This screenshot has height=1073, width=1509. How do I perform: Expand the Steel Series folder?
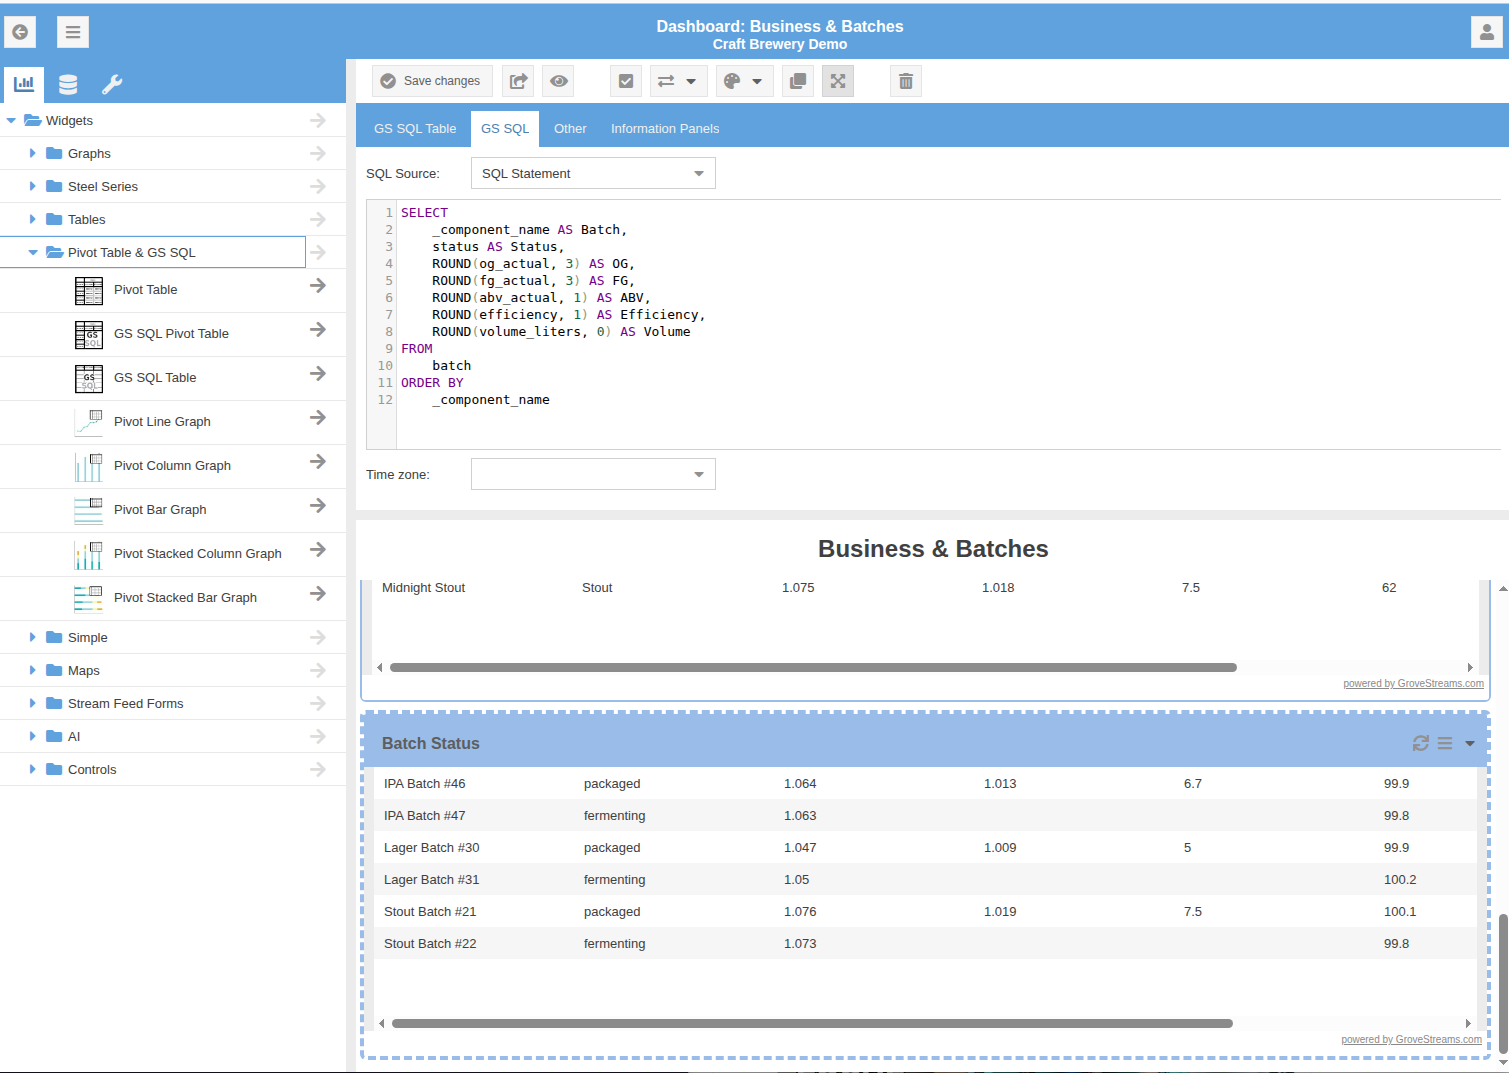(33, 186)
